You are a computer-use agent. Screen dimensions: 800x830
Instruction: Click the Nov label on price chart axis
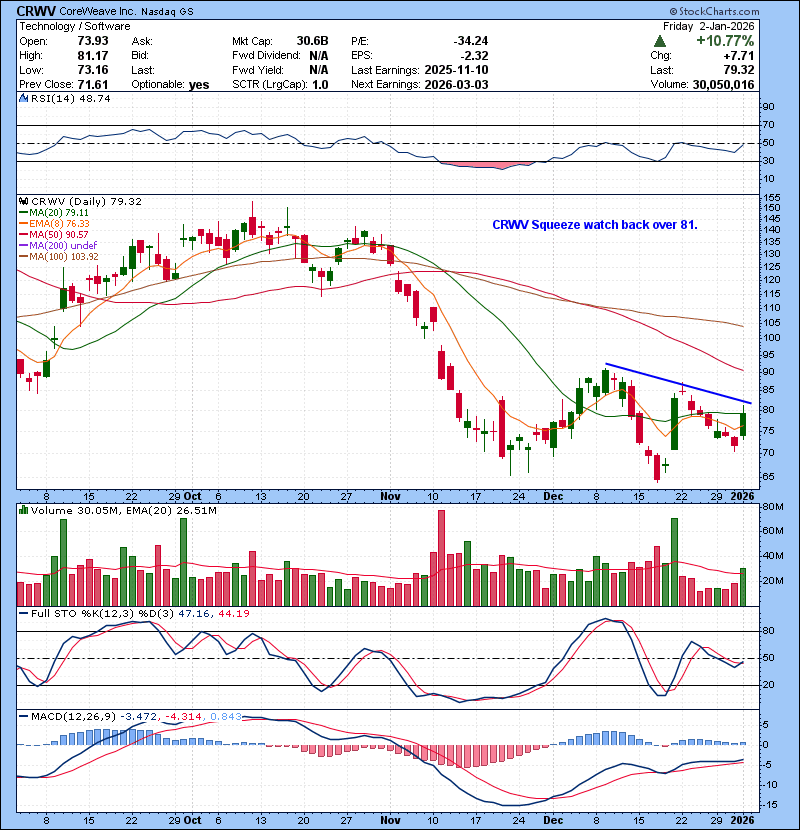[390, 497]
